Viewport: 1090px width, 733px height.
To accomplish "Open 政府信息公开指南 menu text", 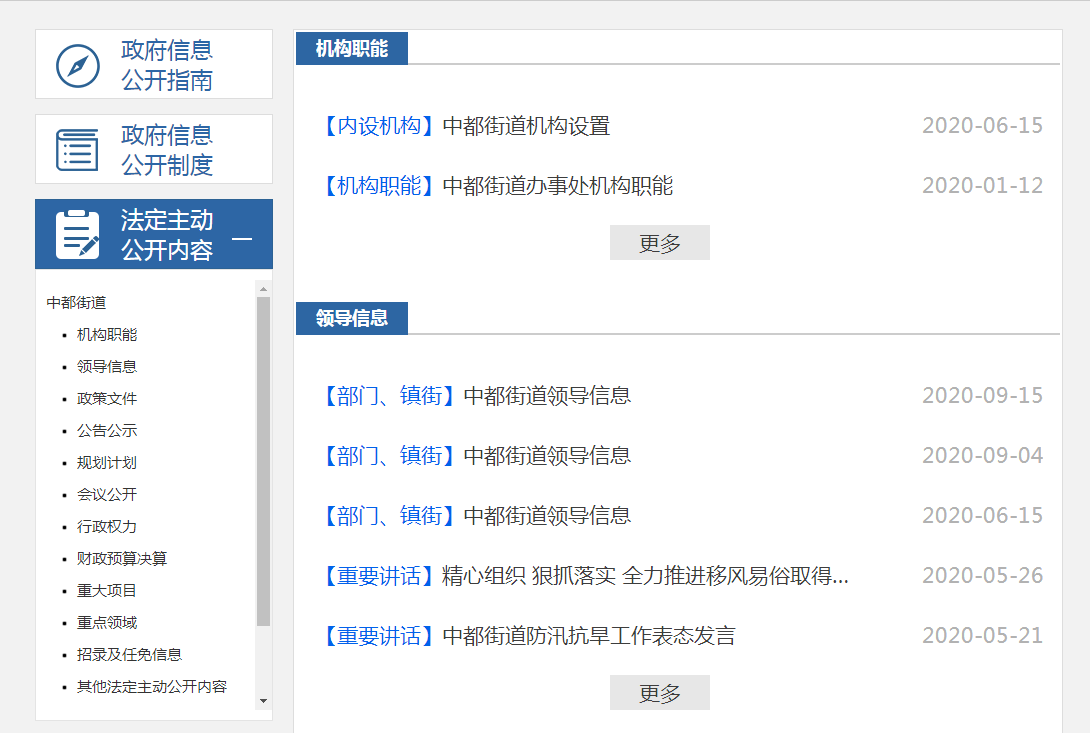I will 167,65.
